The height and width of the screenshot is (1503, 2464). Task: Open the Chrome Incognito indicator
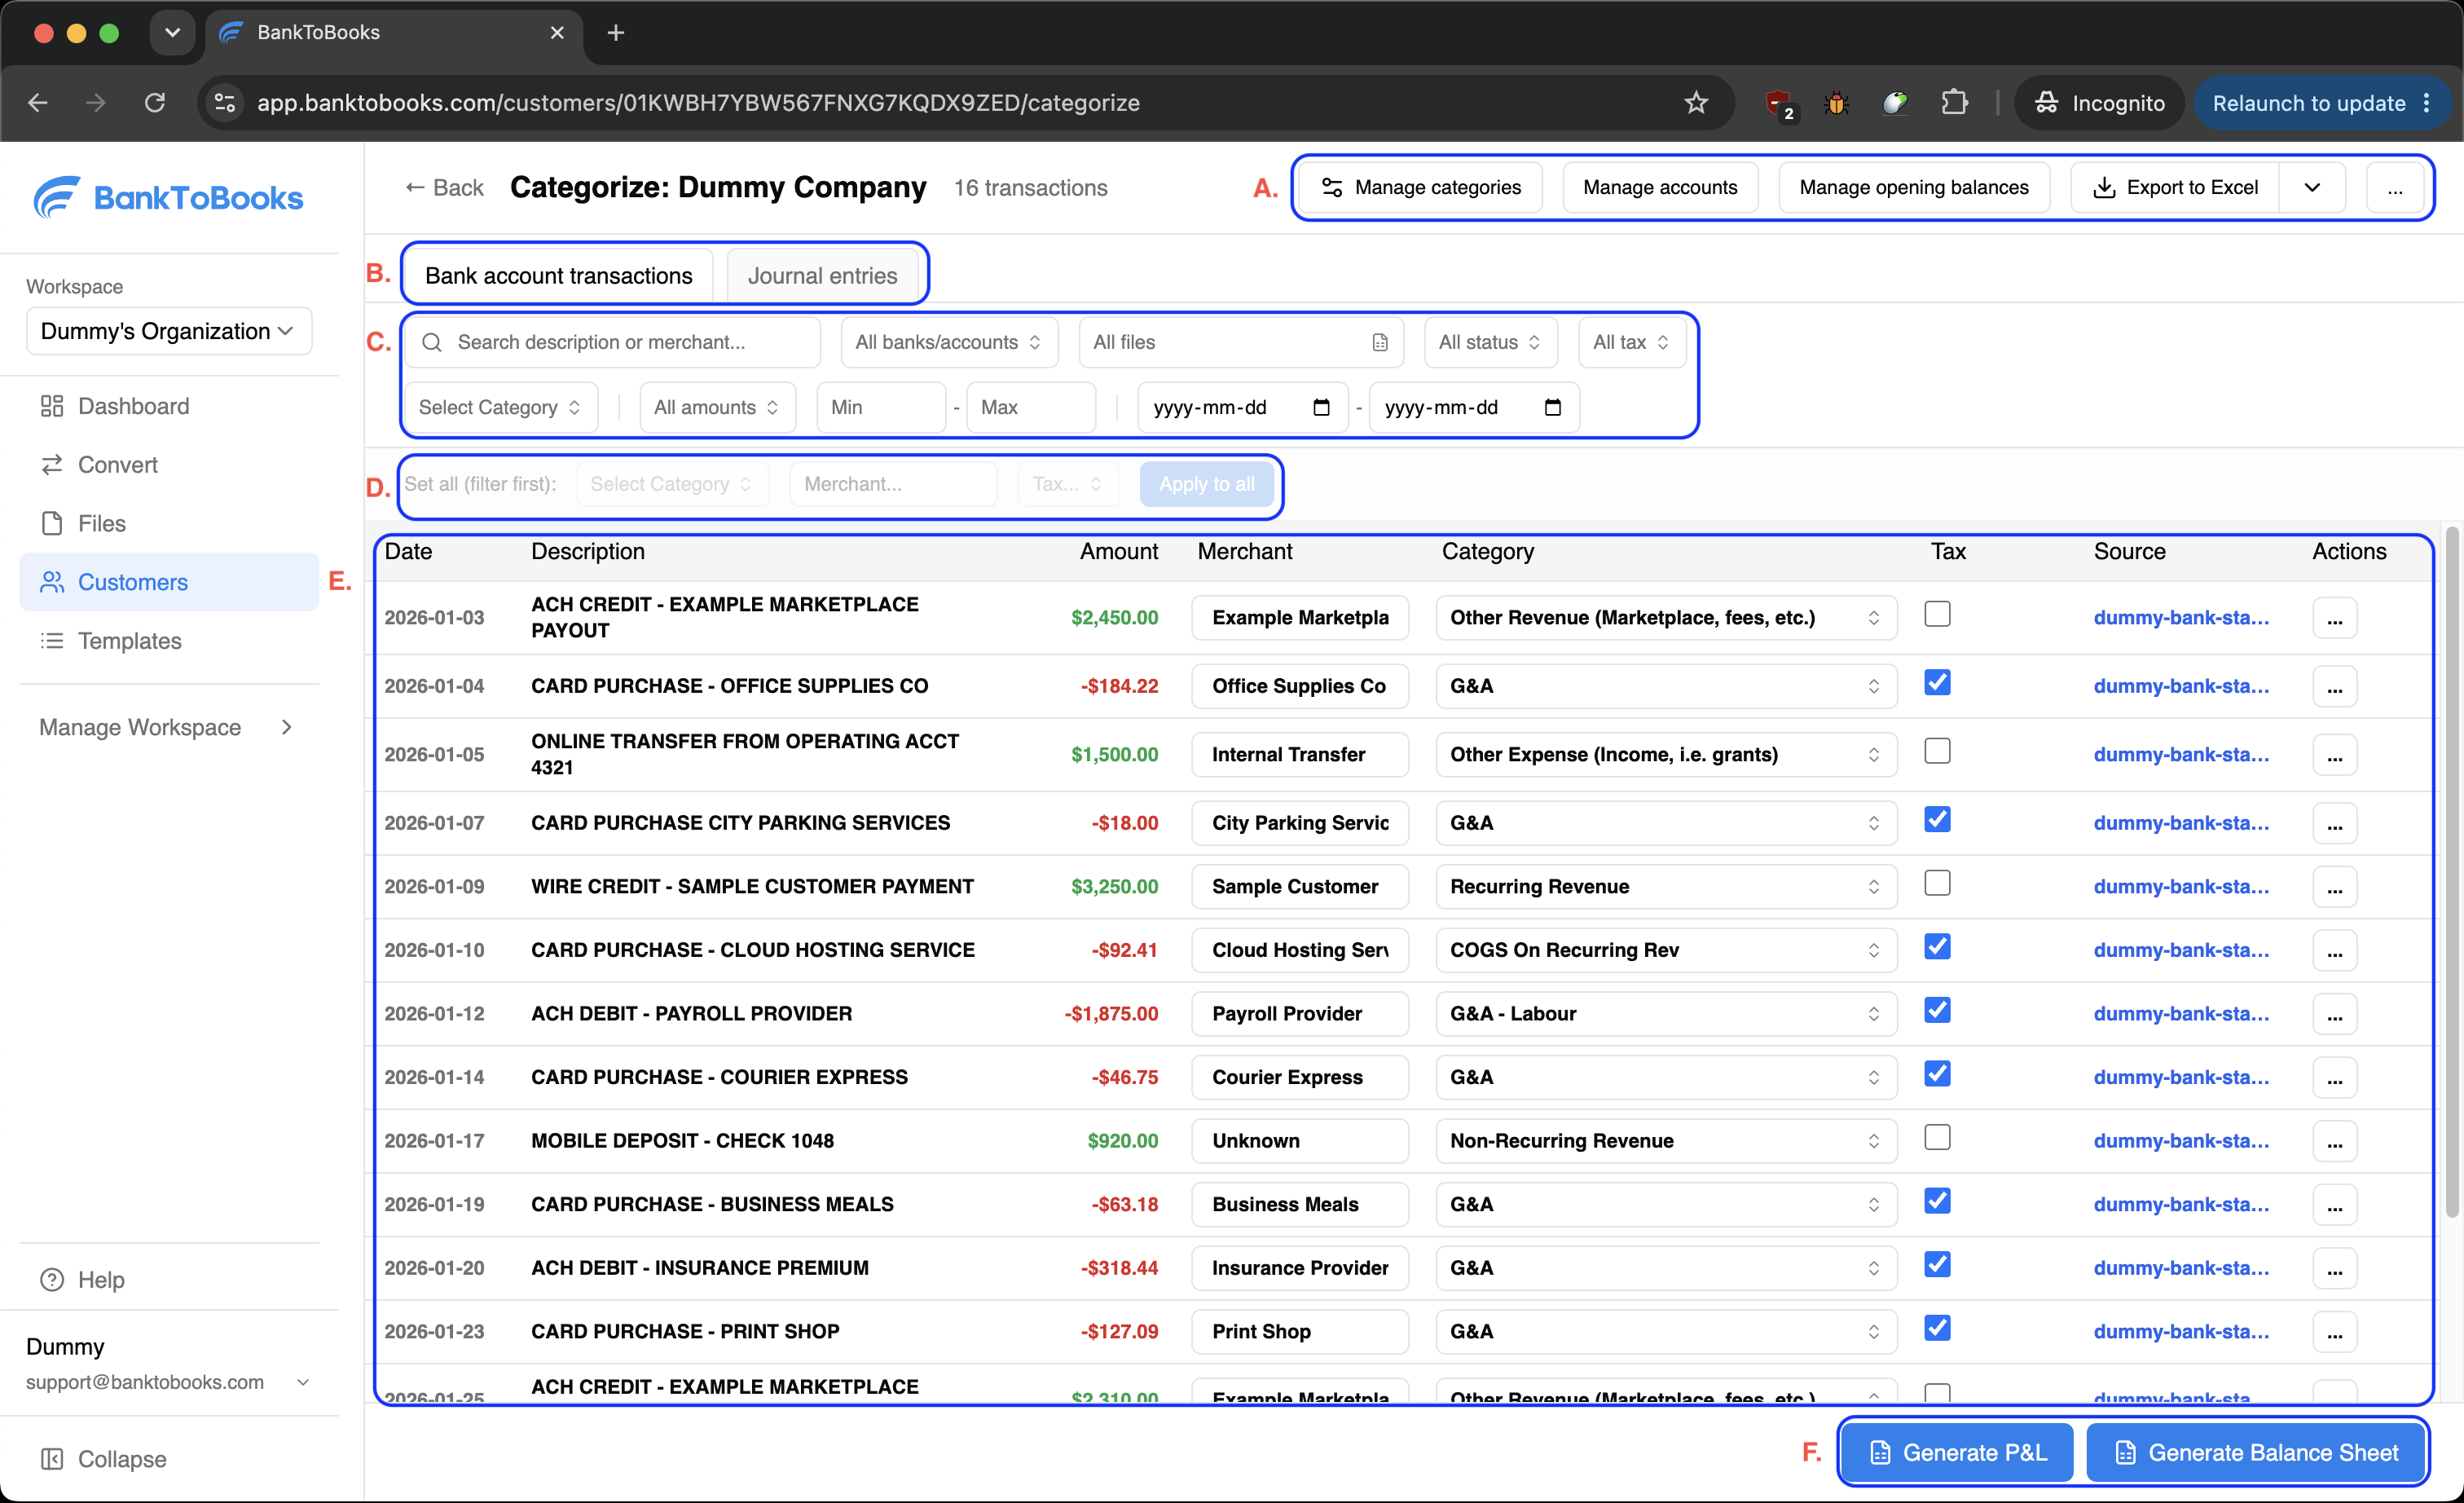[2100, 103]
